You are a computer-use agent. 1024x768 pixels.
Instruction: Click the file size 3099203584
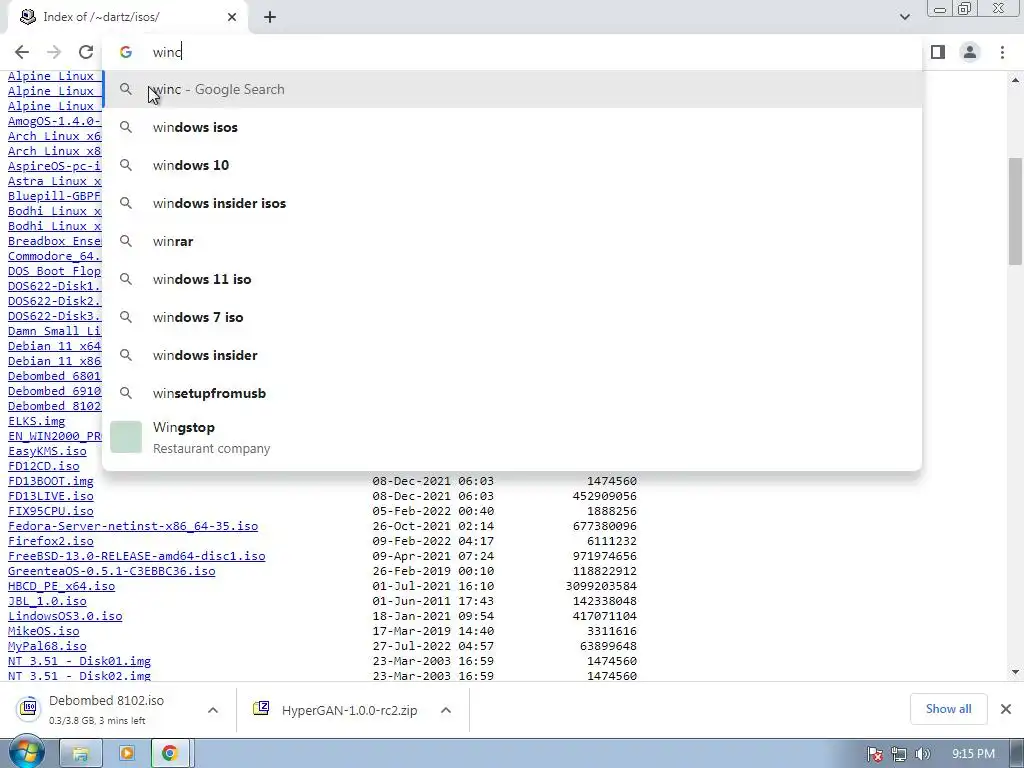click(601, 586)
